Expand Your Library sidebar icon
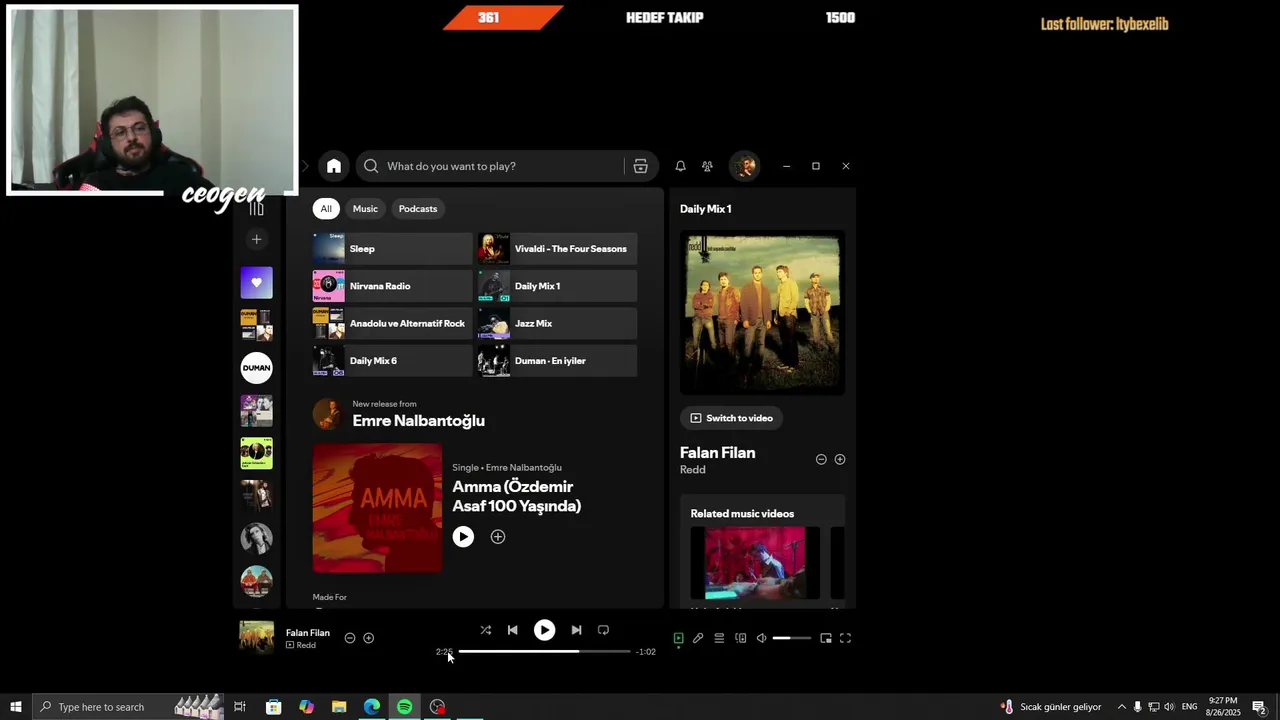The height and width of the screenshot is (720, 1280). point(257,208)
